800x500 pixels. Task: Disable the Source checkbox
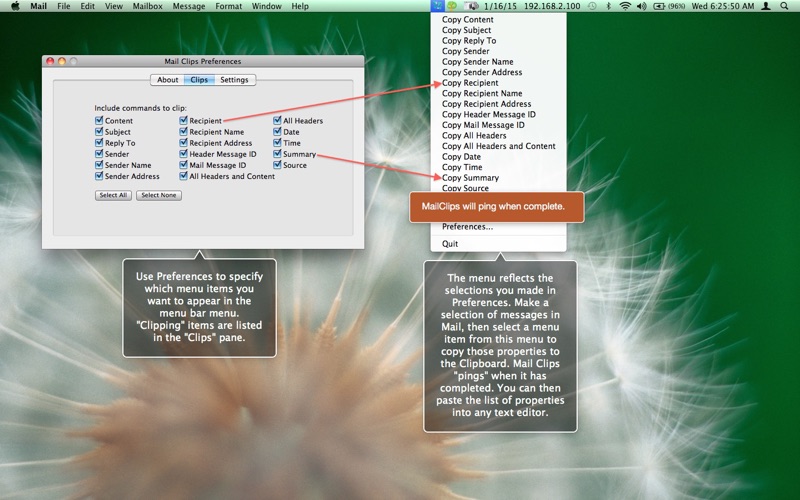pos(277,165)
